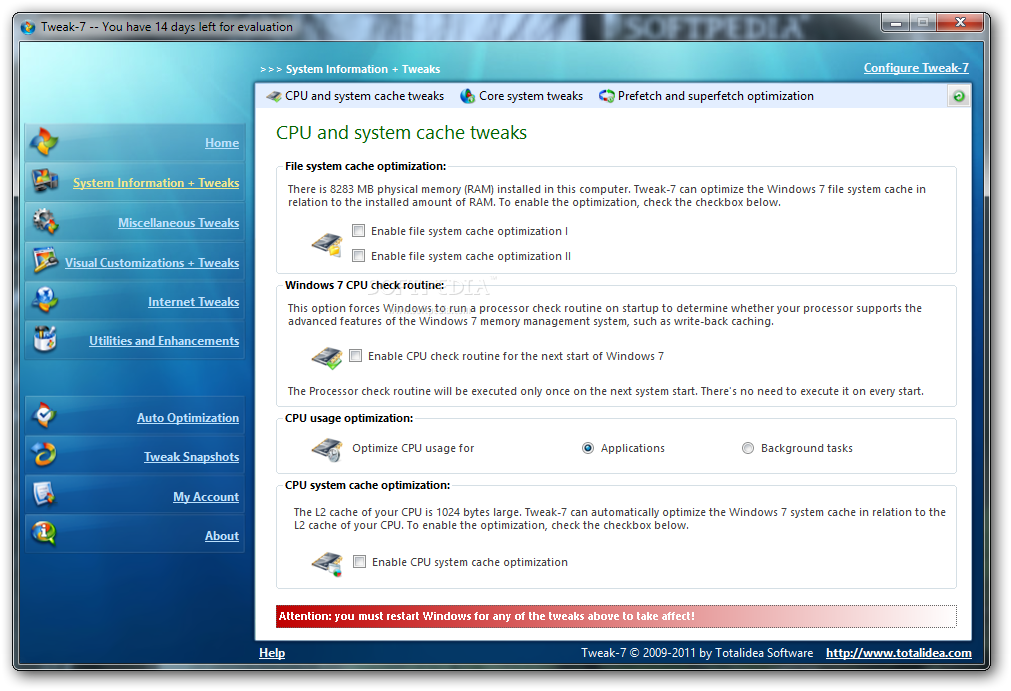Click the Windows 7 CPU check routine title
Screen dimensions: 1011x691
364,285
